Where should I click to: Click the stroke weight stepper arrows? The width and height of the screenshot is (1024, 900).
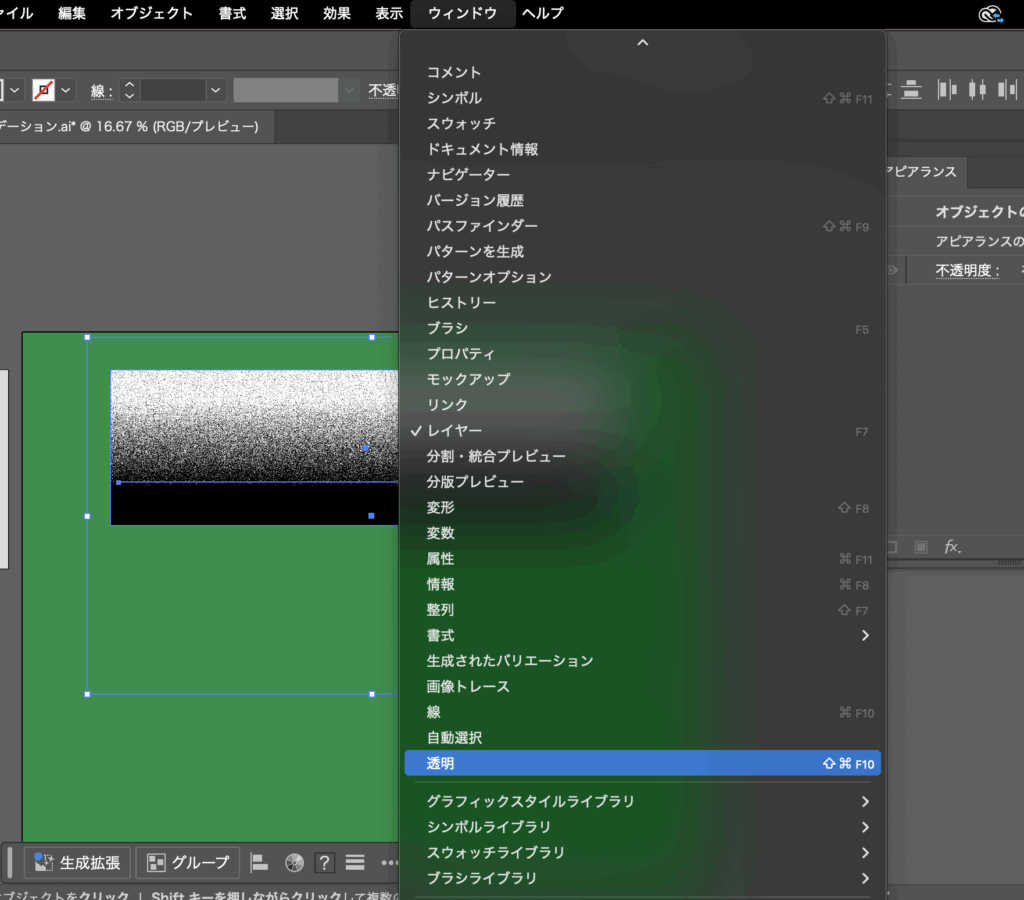[x=129, y=90]
